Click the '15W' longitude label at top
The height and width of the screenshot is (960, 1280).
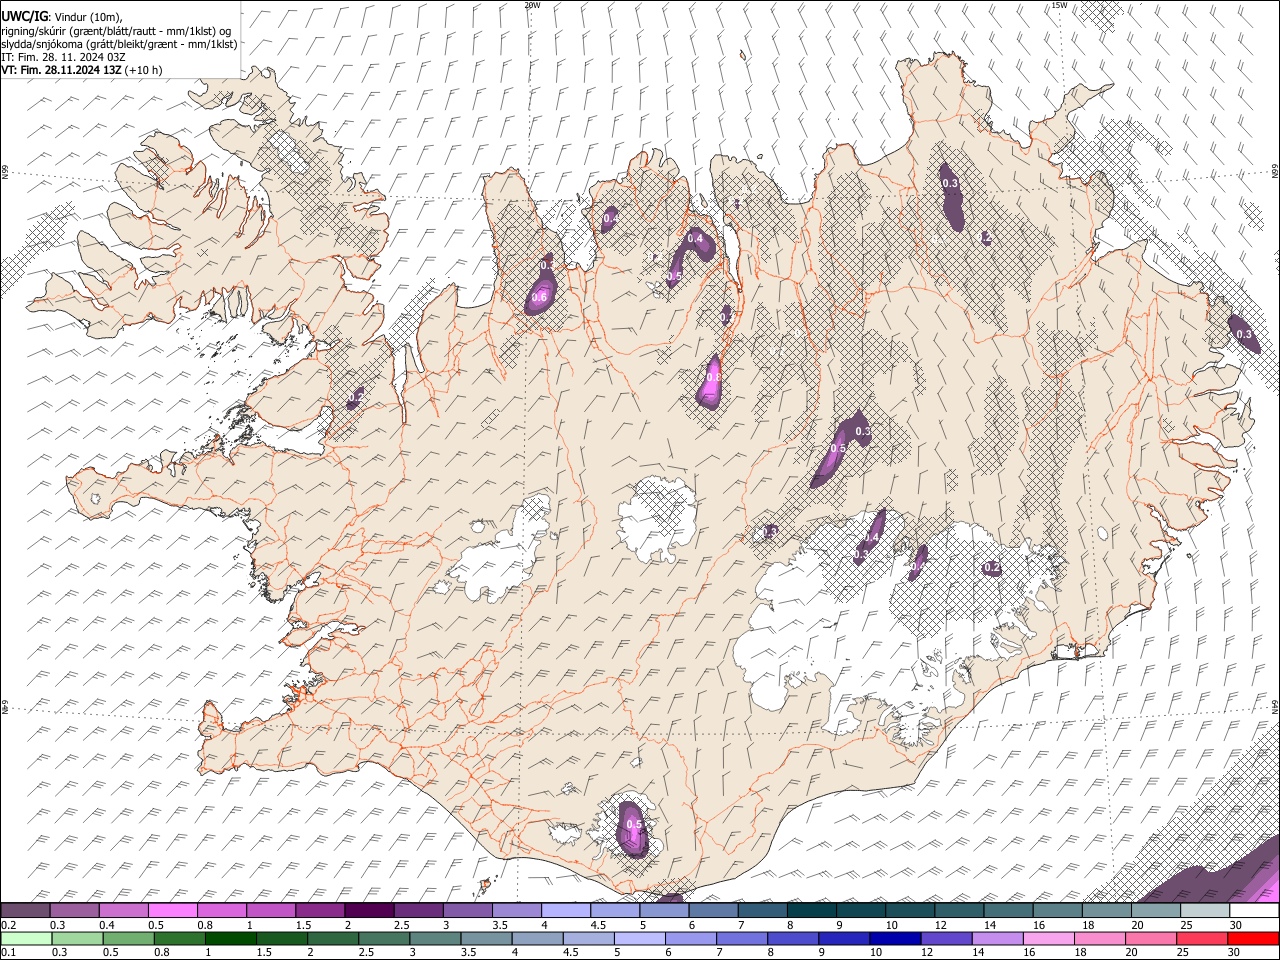[x=1059, y=5]
